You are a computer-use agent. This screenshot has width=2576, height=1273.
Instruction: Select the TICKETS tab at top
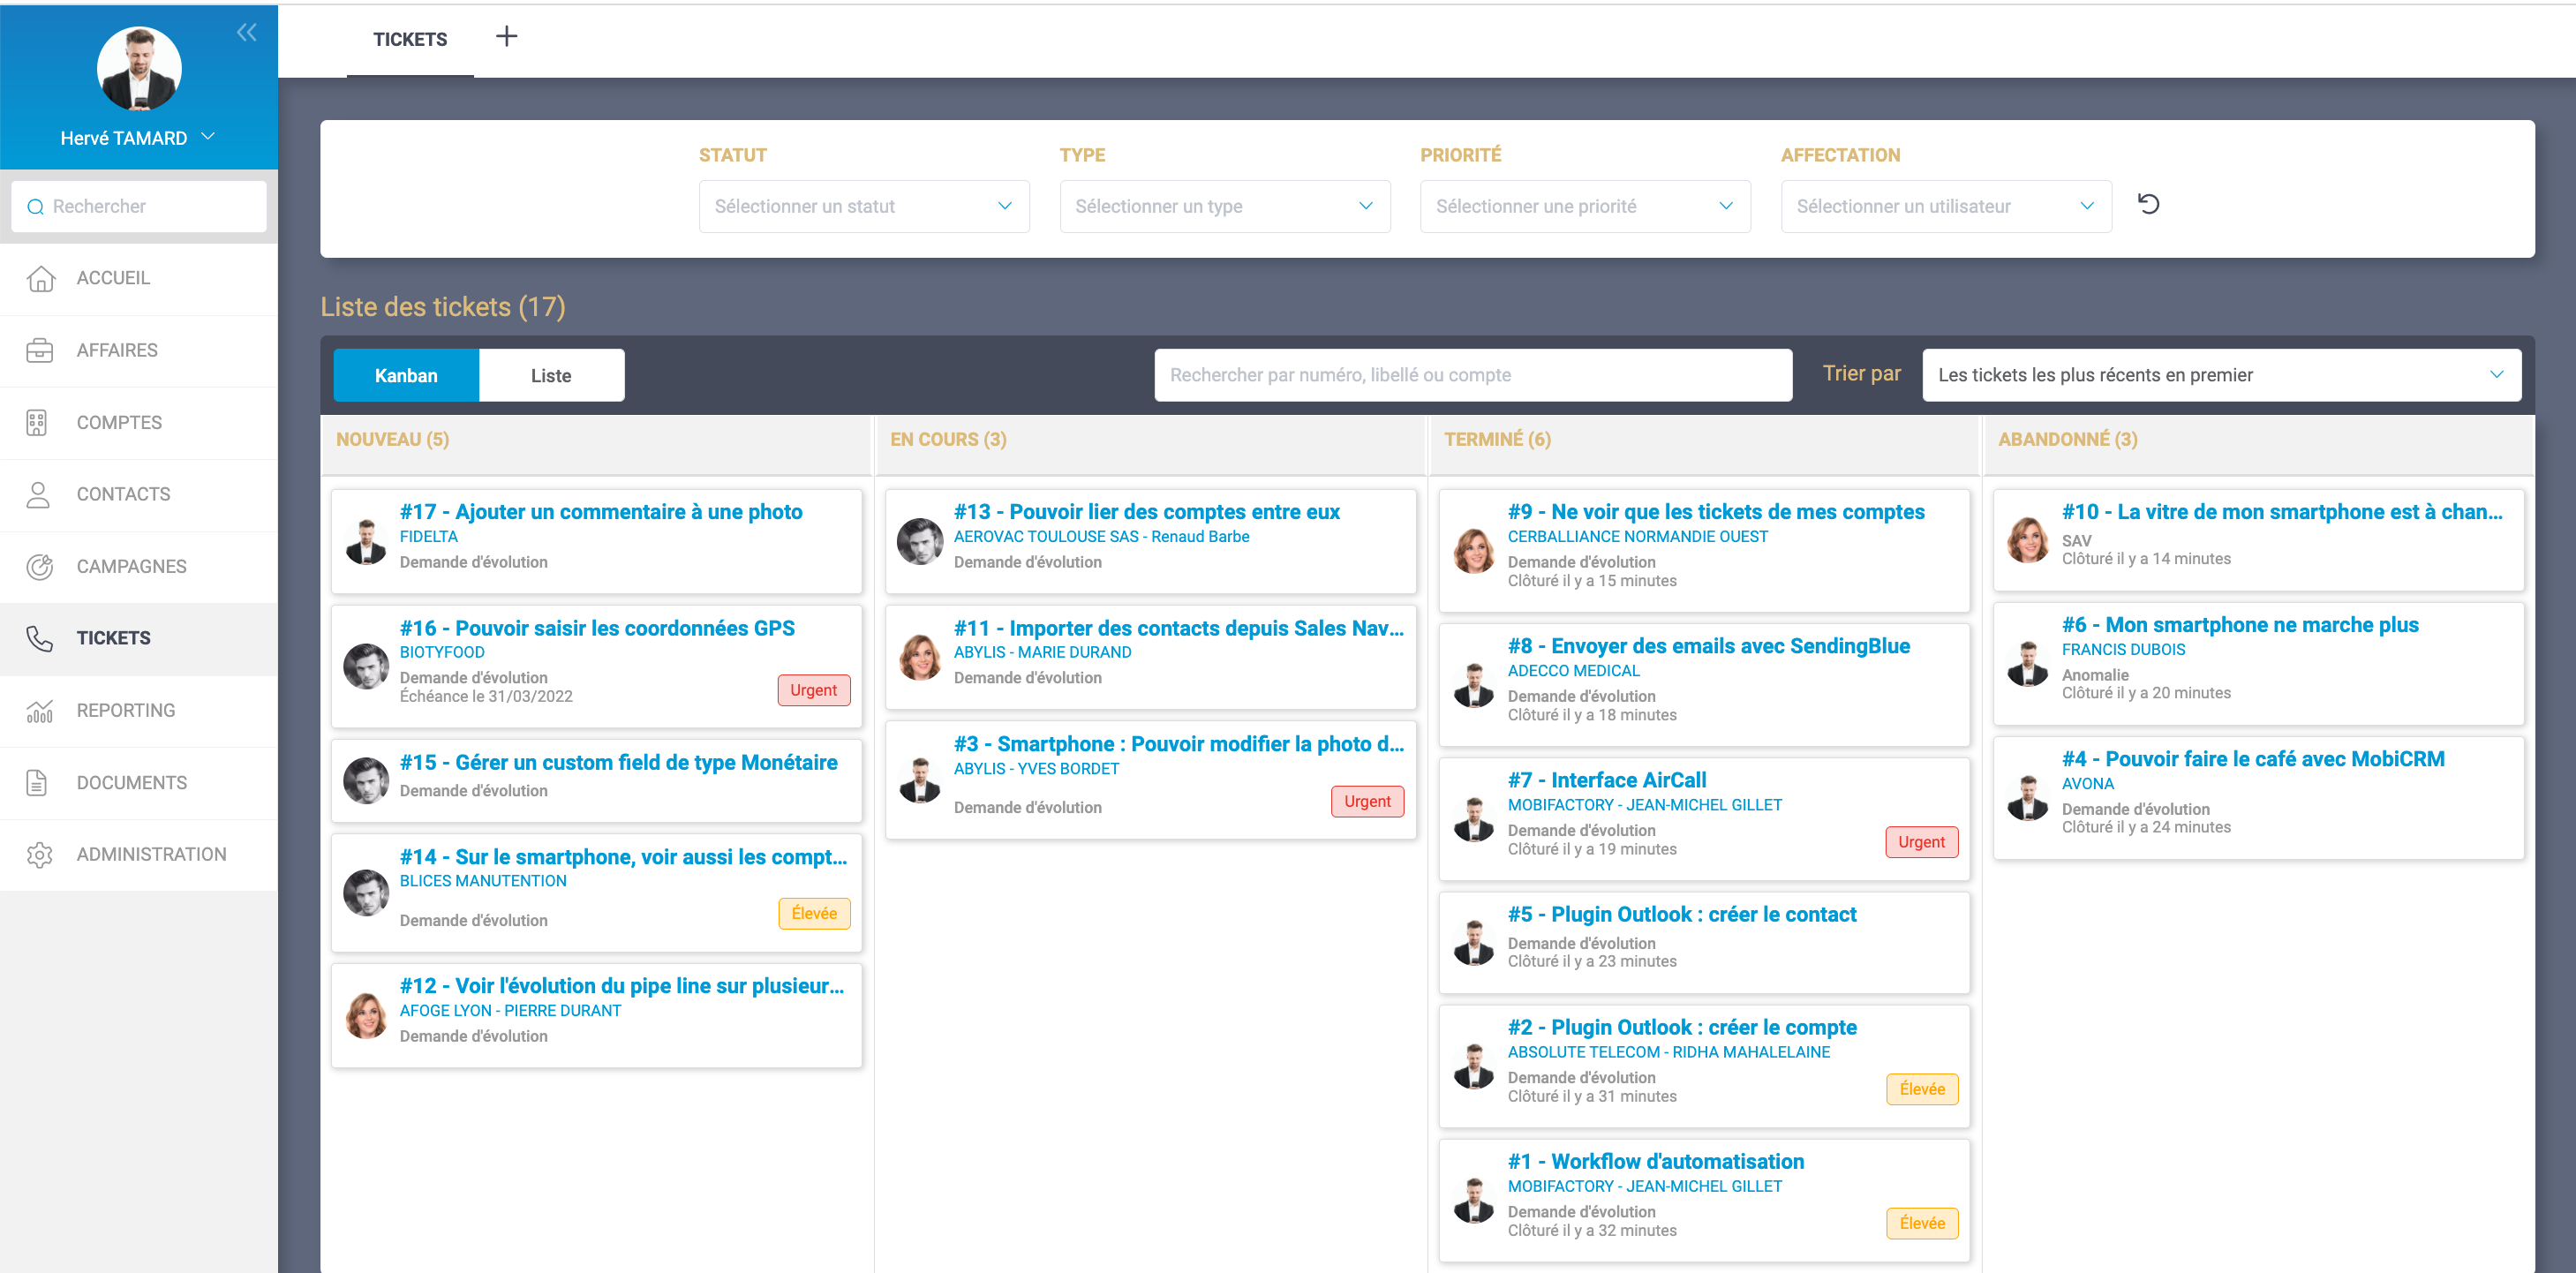(x=410, y=39)
